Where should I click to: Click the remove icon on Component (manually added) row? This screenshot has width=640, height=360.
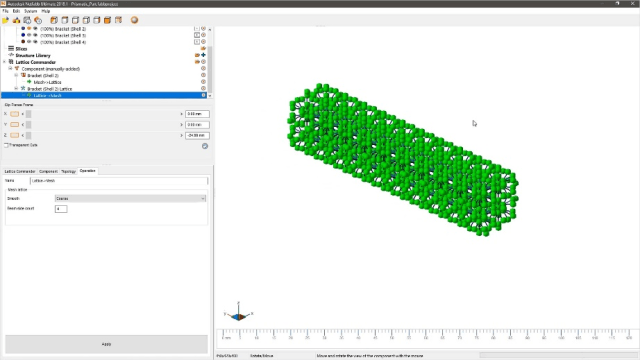pos(203,69)
